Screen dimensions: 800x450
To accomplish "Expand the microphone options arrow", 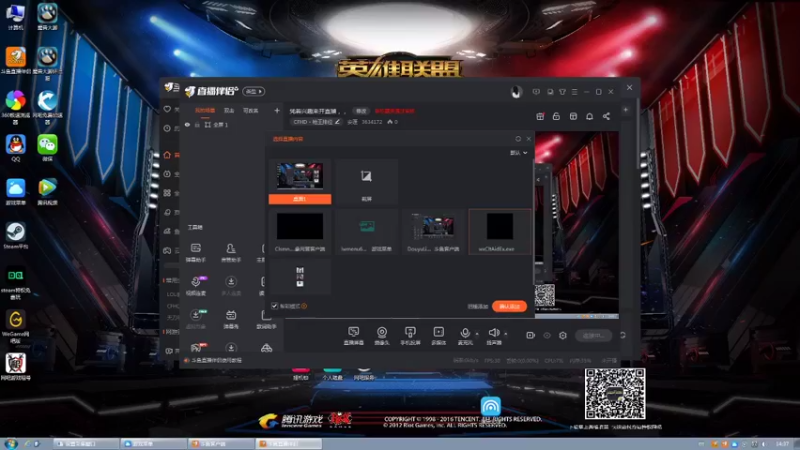I will 477,334.
